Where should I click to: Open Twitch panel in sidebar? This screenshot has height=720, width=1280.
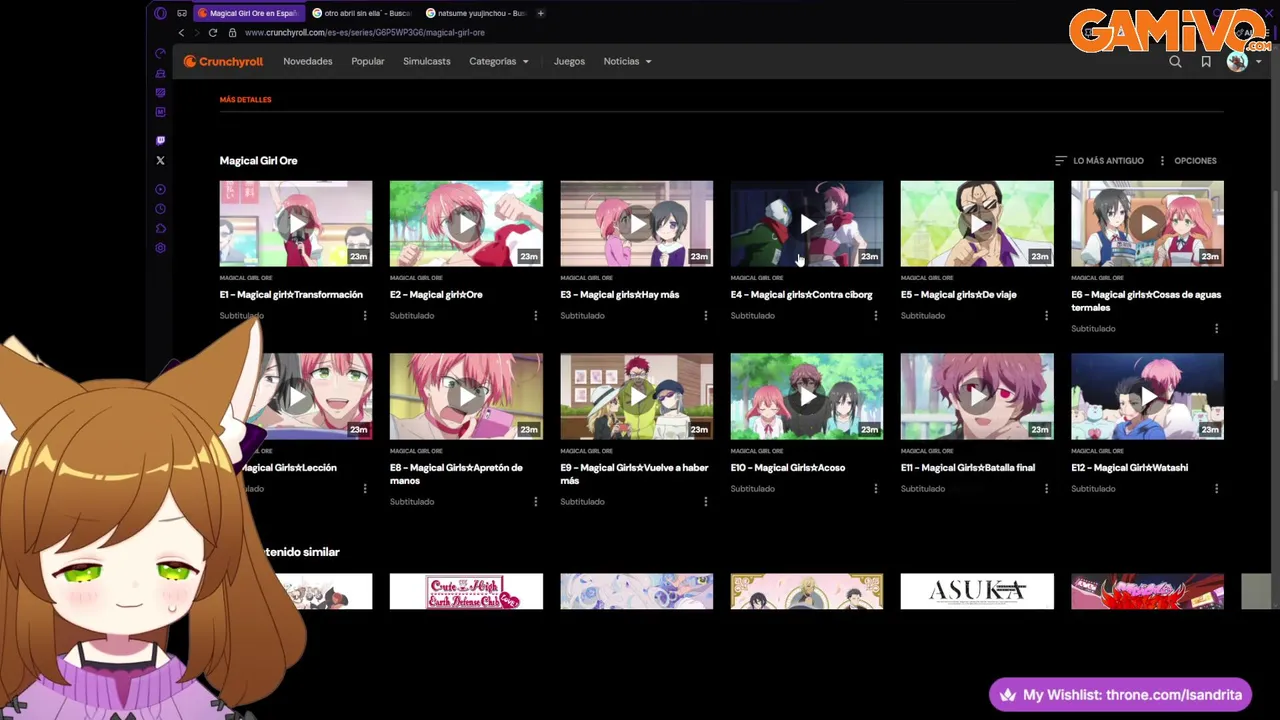tap(160, 141)
